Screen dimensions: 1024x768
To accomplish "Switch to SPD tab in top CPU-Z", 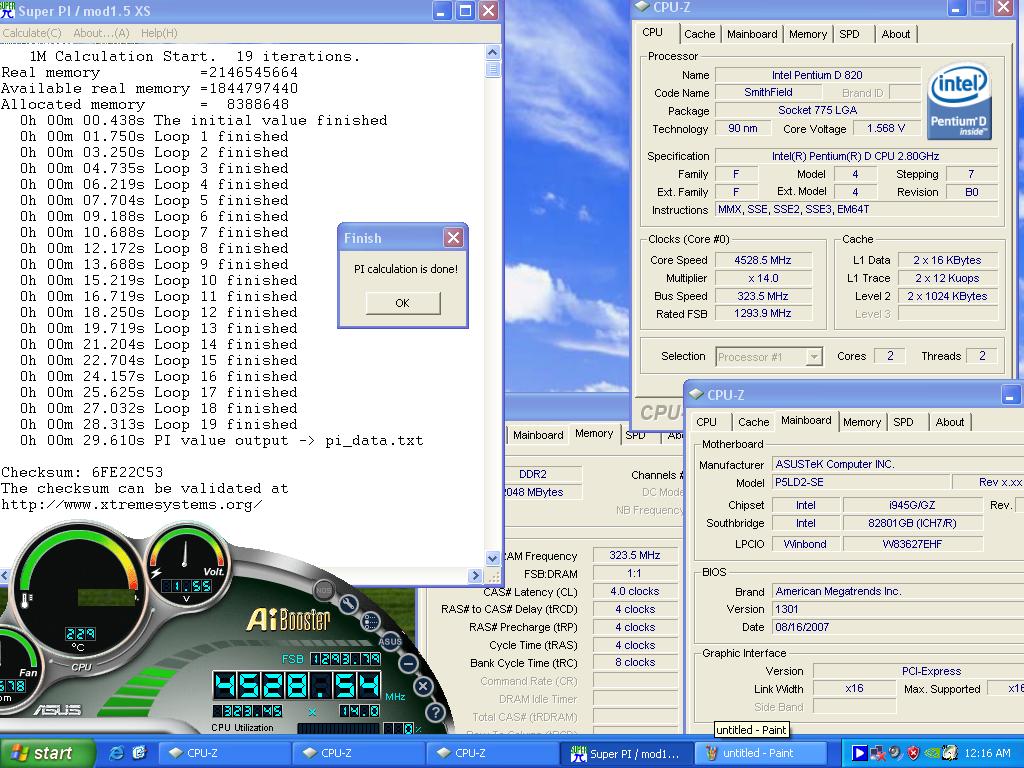I will pyautogui.click(x=849, y=34).
